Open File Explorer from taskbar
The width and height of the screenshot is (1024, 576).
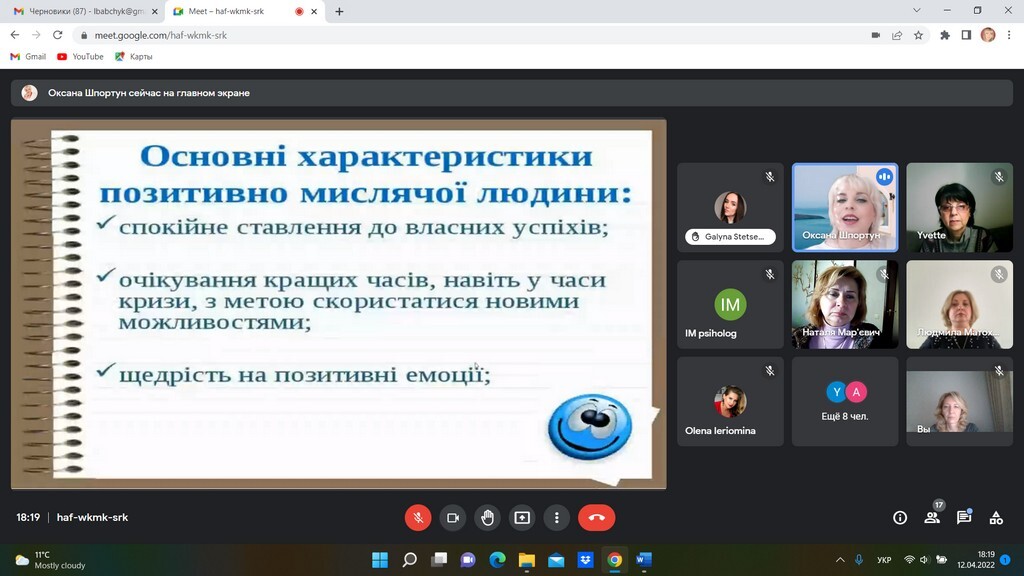527,560
